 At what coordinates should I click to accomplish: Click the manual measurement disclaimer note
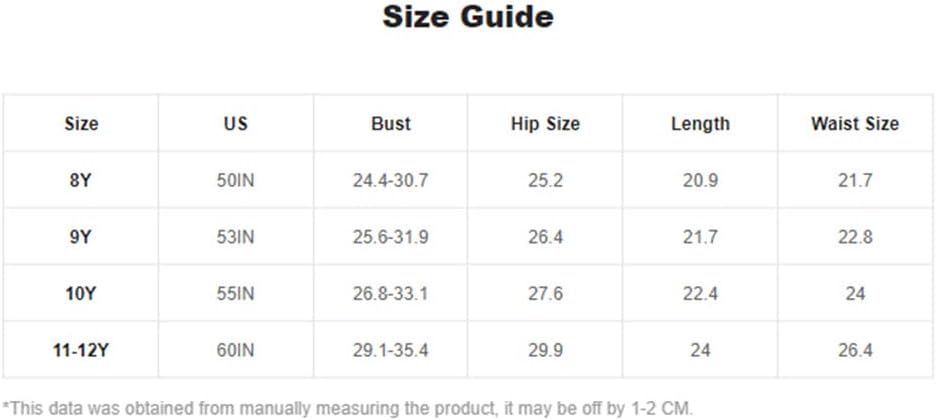pos(349,409)
